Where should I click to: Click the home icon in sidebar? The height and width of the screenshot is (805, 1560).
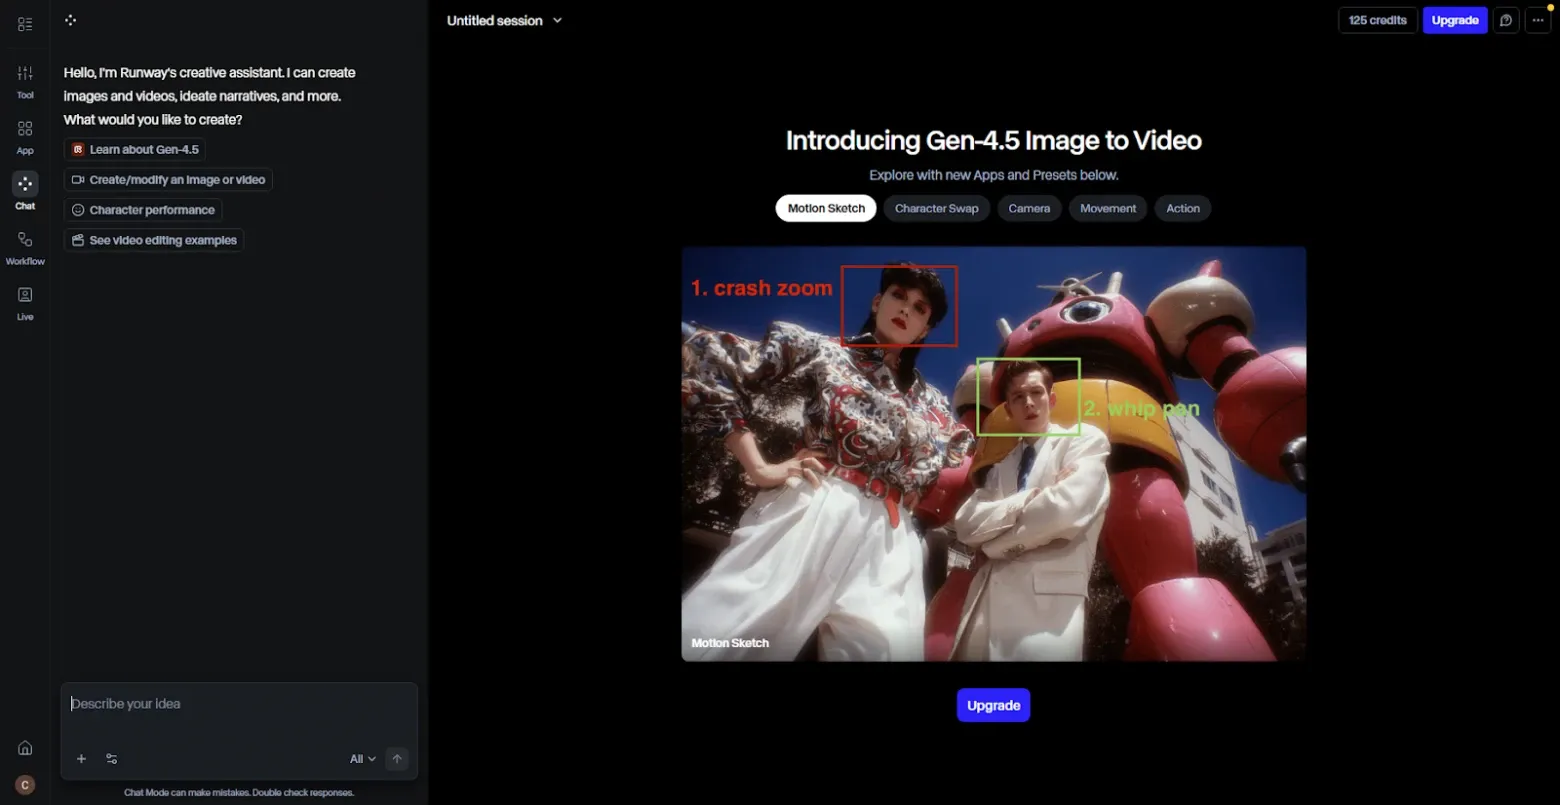point(25,748)
